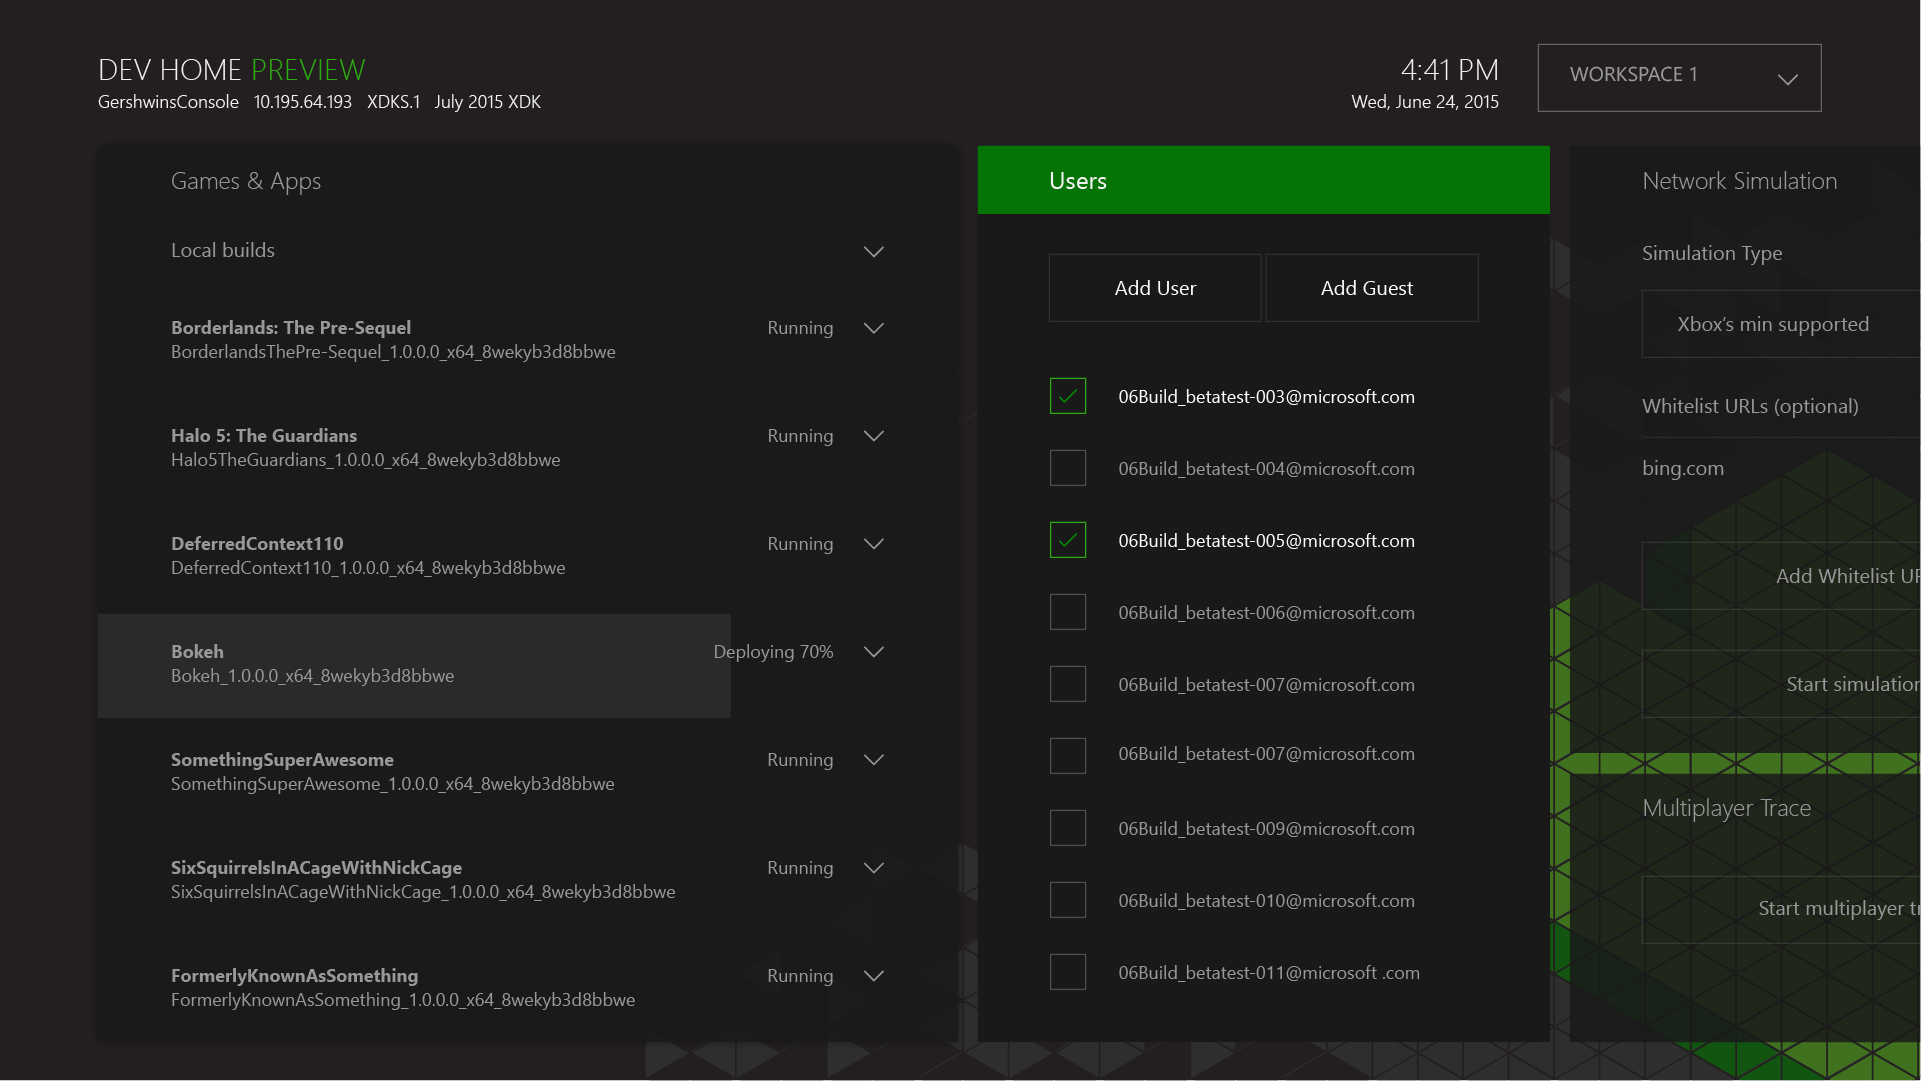Open the Bokeh build's action menu
The height and width of the screenshot is (1081, 1921).
[873, 651]
